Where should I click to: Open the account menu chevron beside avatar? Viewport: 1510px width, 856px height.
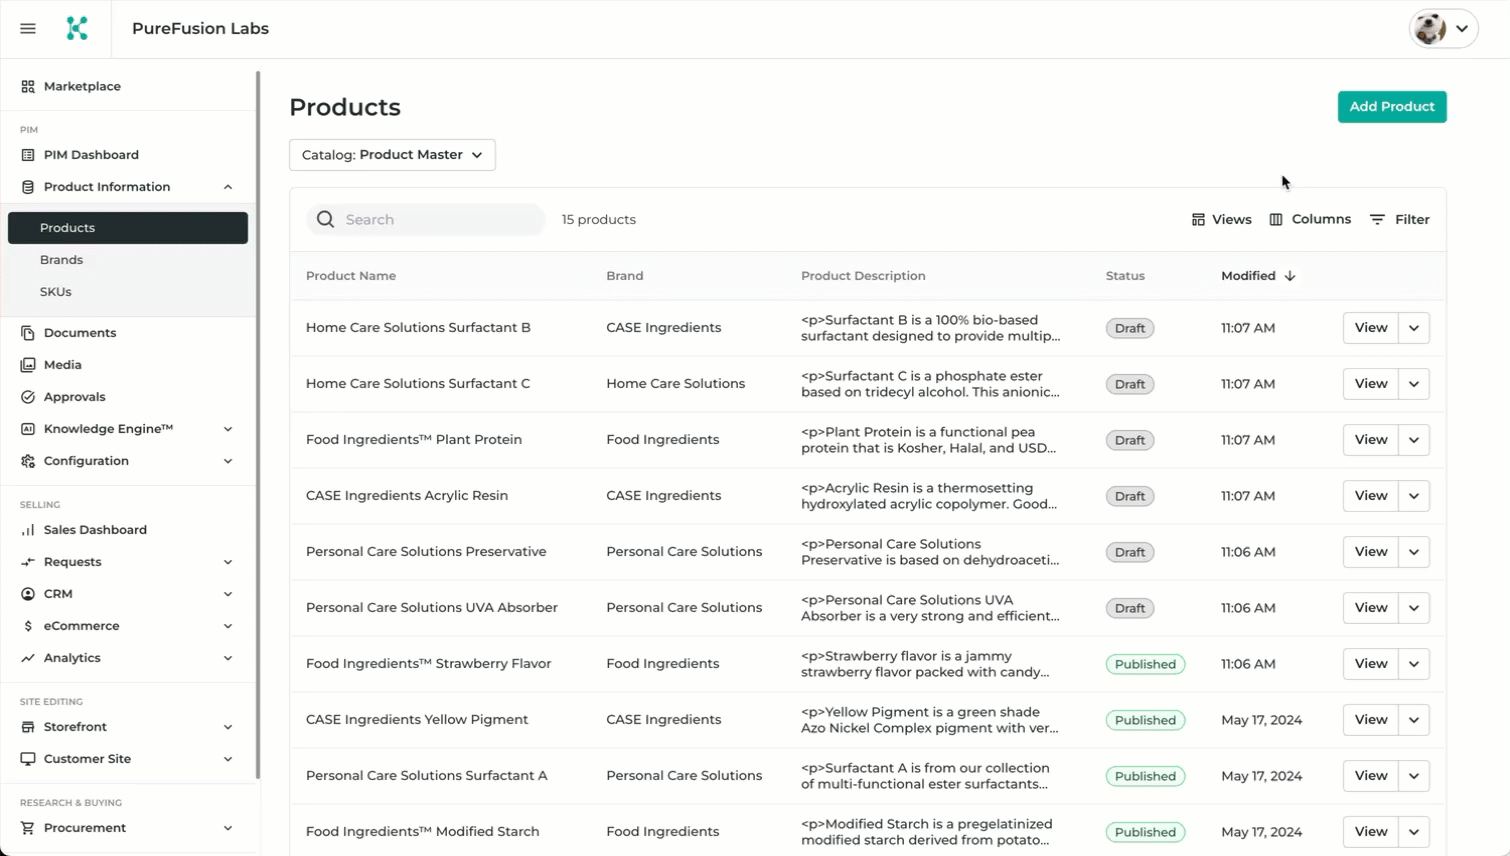click(x=1462, y=29)
